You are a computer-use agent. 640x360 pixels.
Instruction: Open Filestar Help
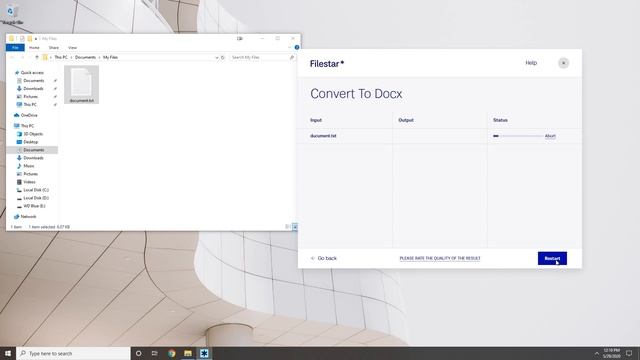[531, 63]
